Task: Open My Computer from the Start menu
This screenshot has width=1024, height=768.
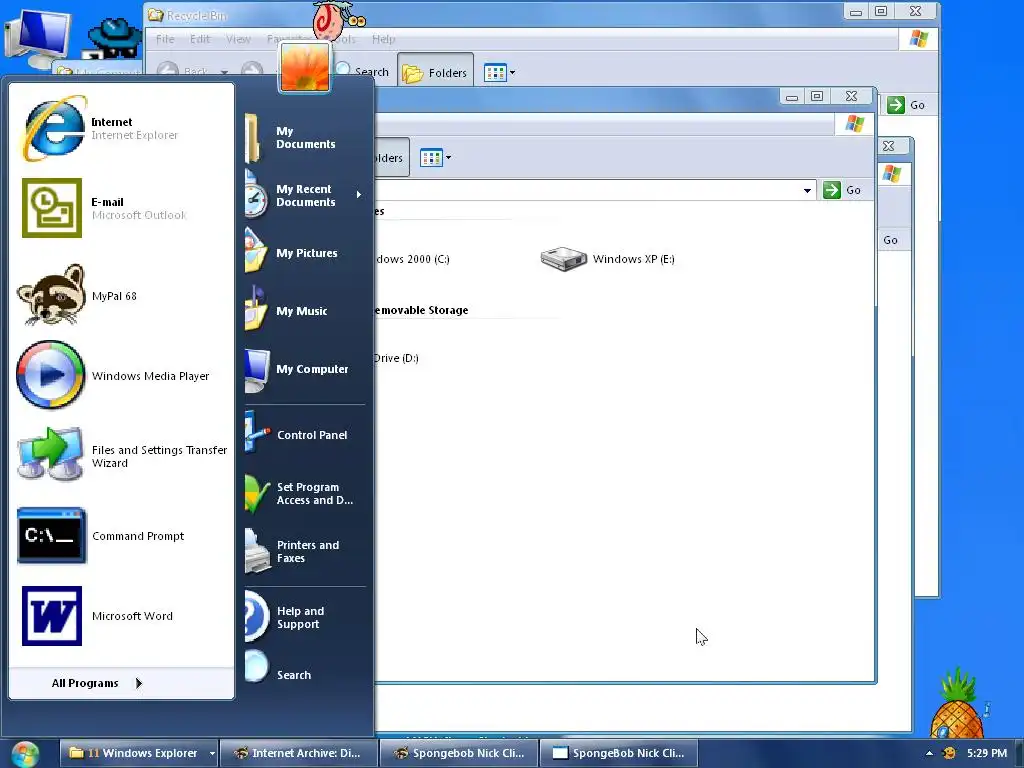Action: click(x=304, y=369)
